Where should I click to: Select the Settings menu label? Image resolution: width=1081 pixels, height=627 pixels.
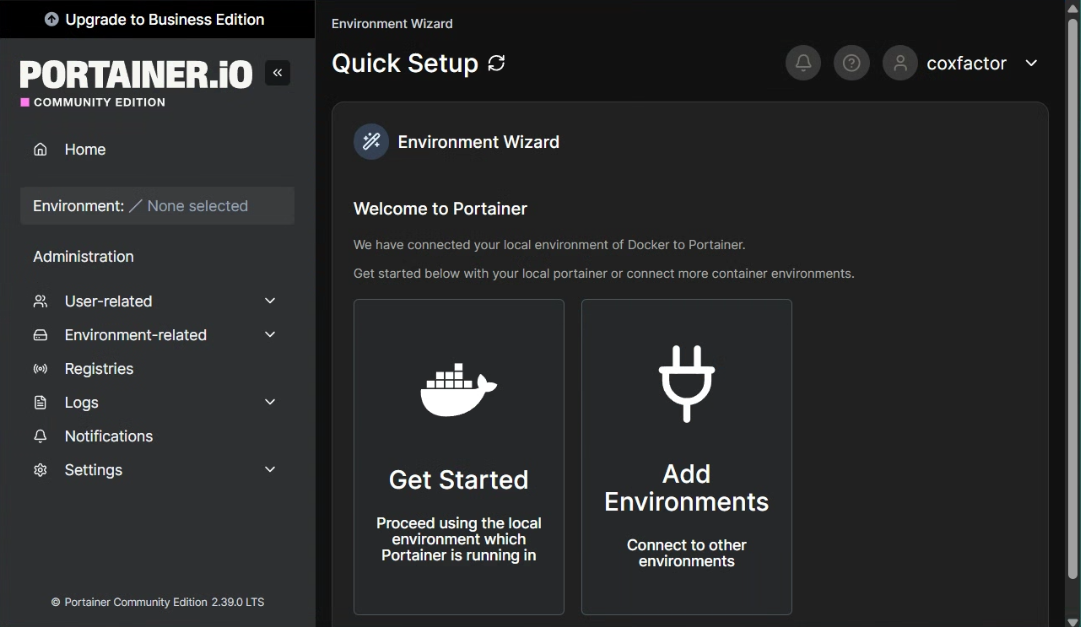(93, 470)
